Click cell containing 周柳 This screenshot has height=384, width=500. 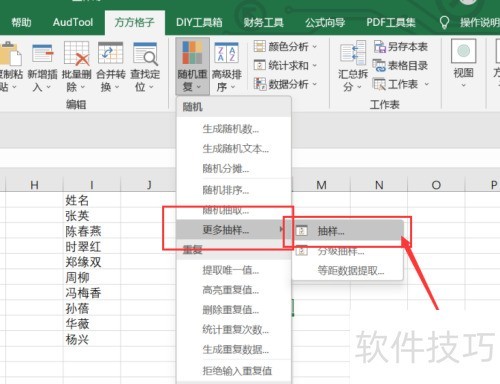(92, 277)
